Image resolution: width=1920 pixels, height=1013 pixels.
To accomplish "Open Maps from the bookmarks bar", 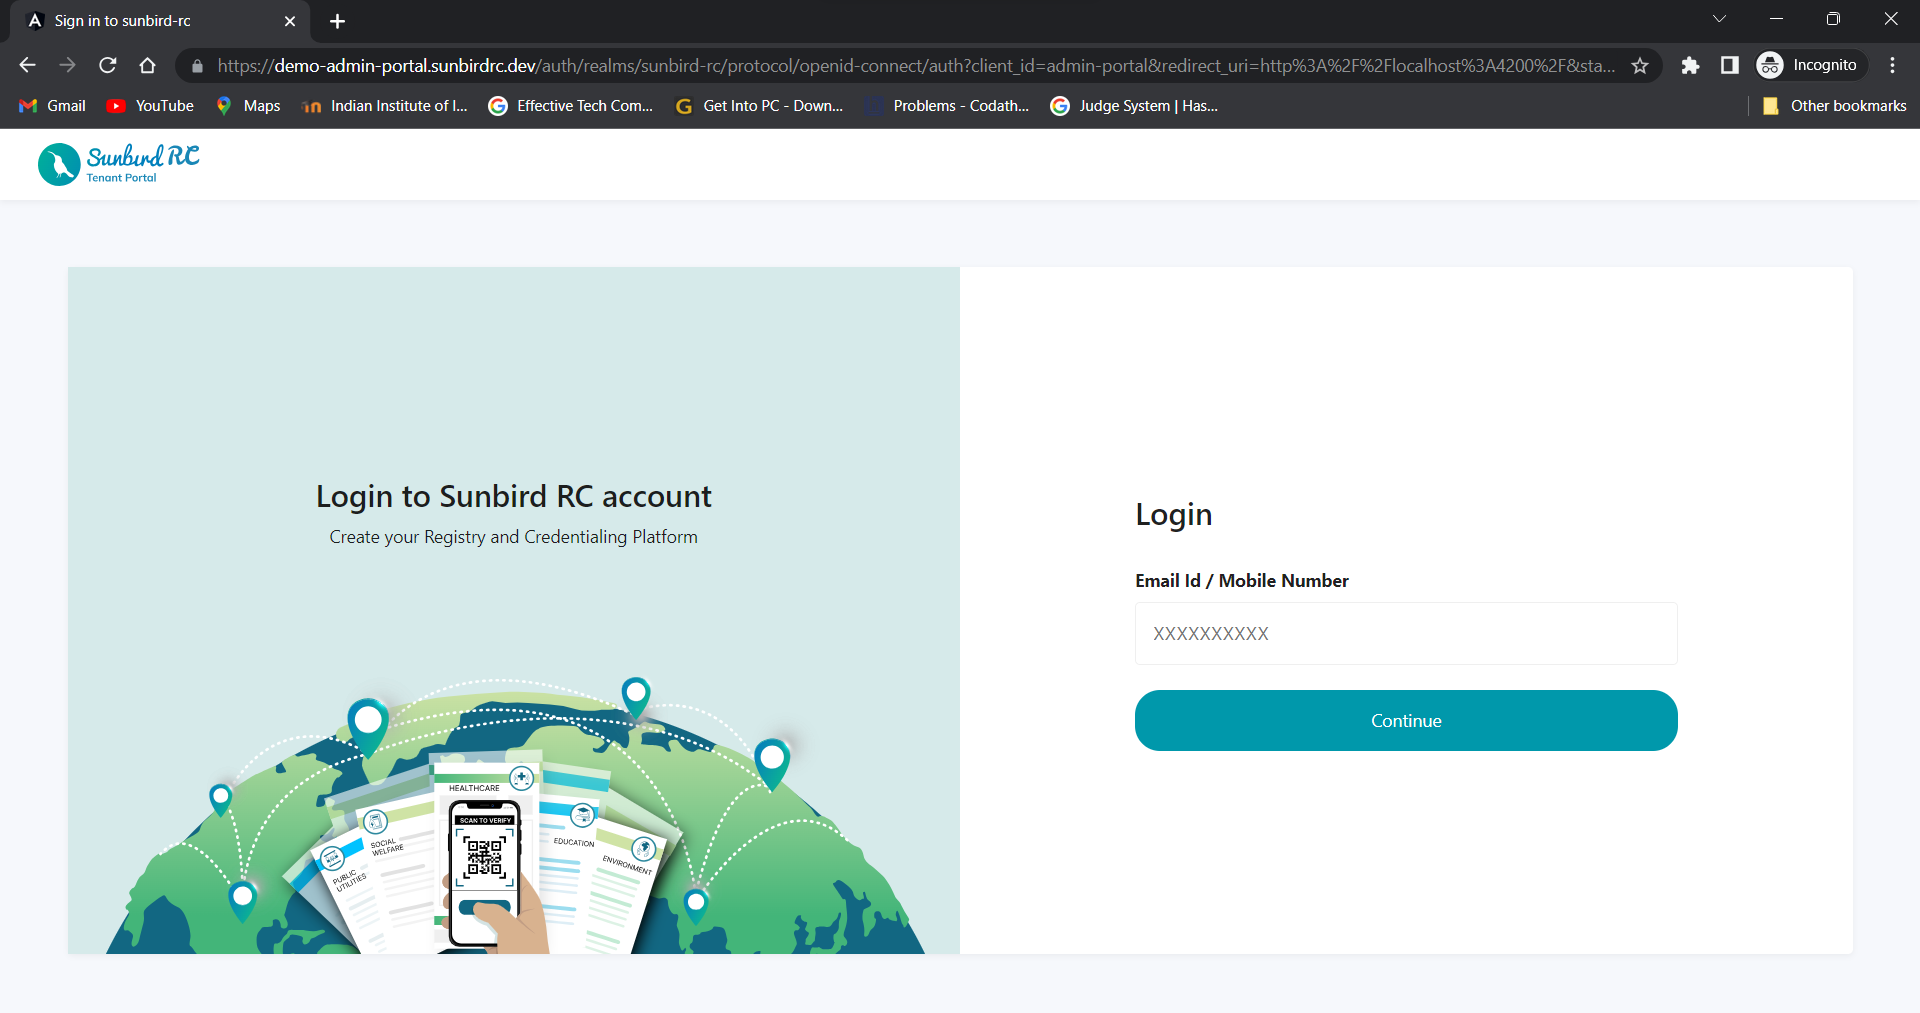I will (x=246, y=105).
